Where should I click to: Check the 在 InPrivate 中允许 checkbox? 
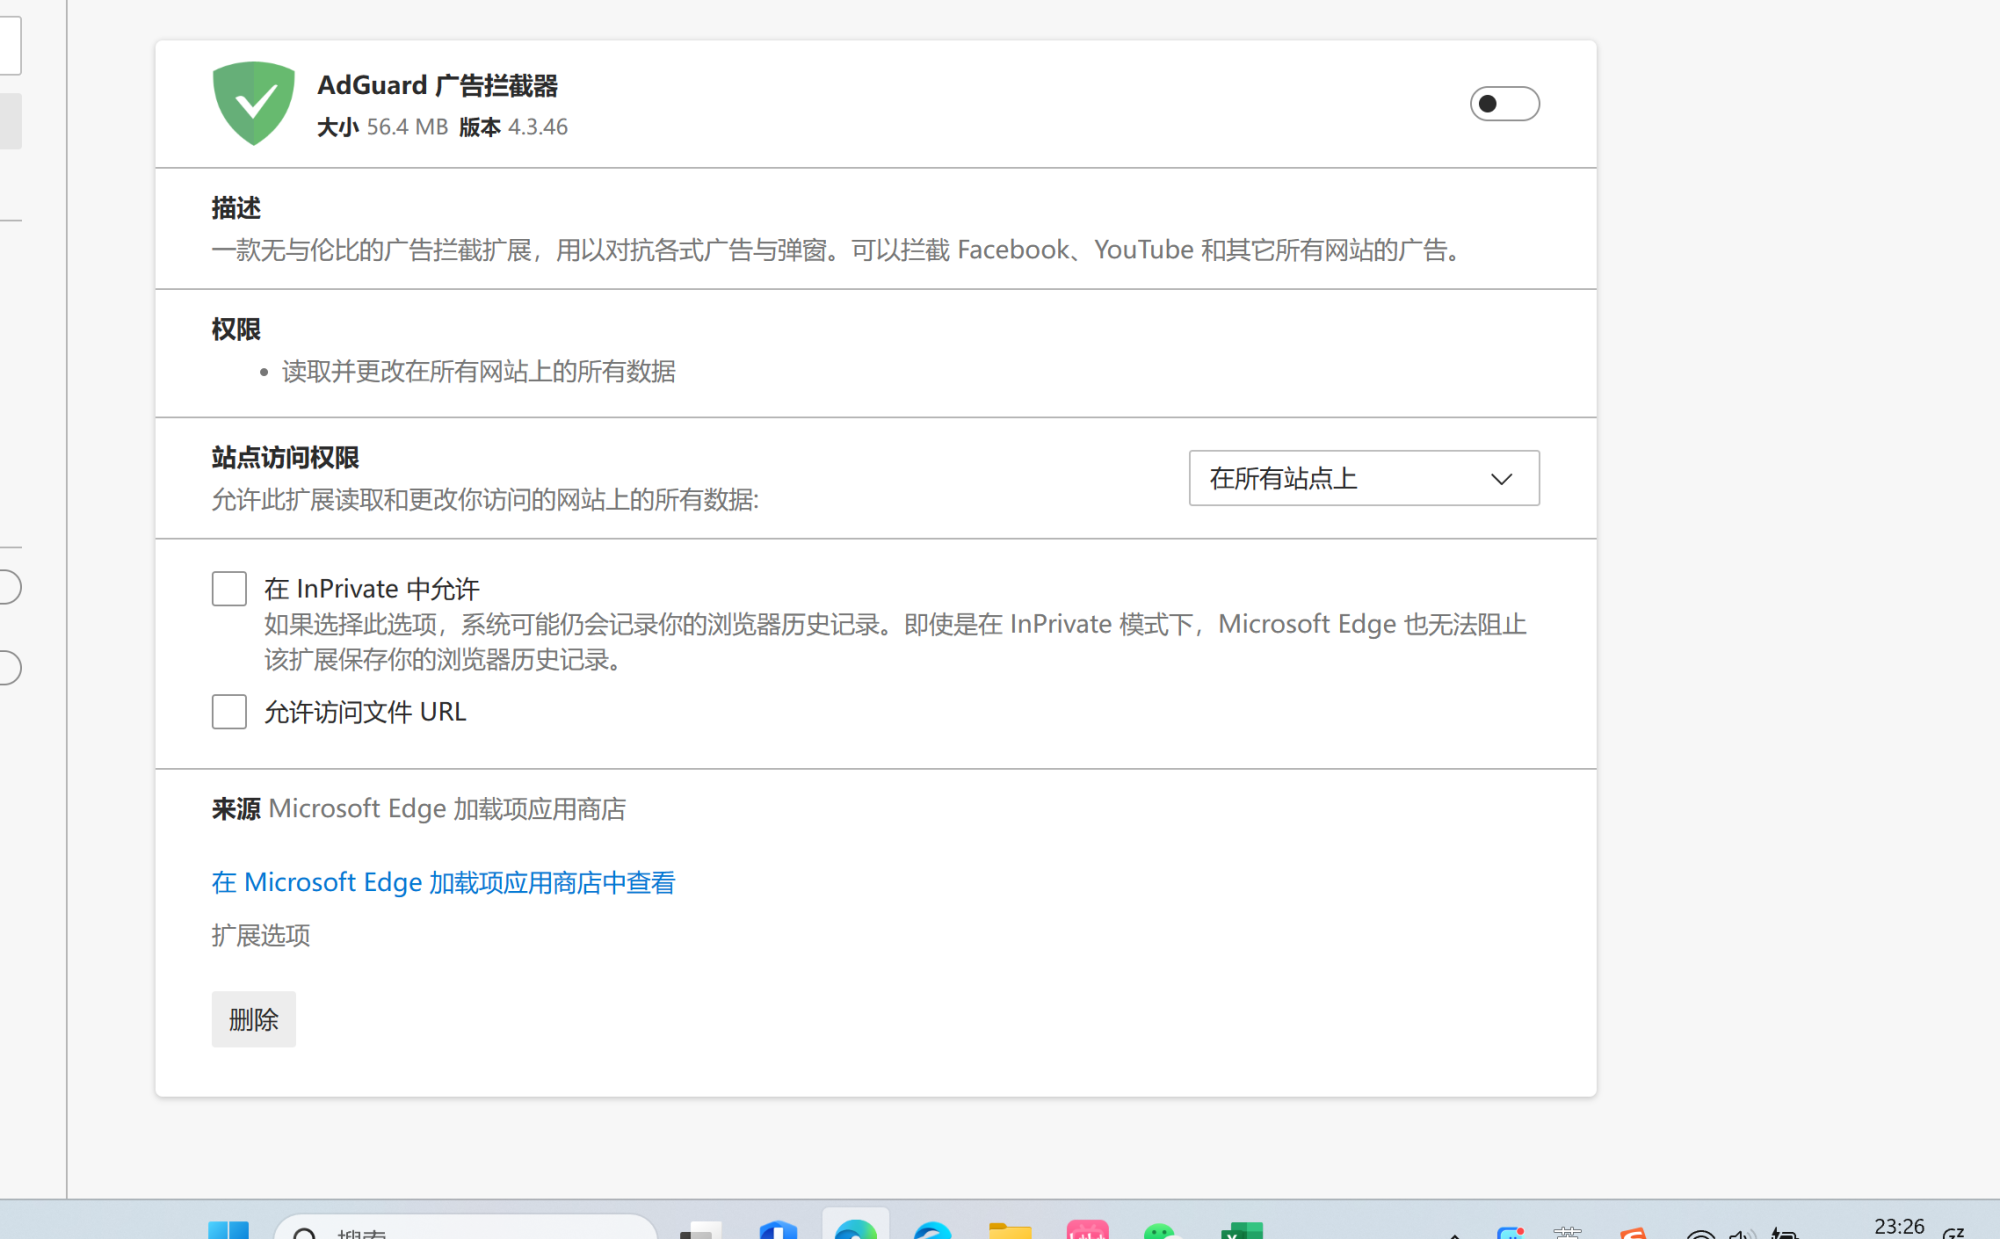pyautogui.click(x=228, y=588)
